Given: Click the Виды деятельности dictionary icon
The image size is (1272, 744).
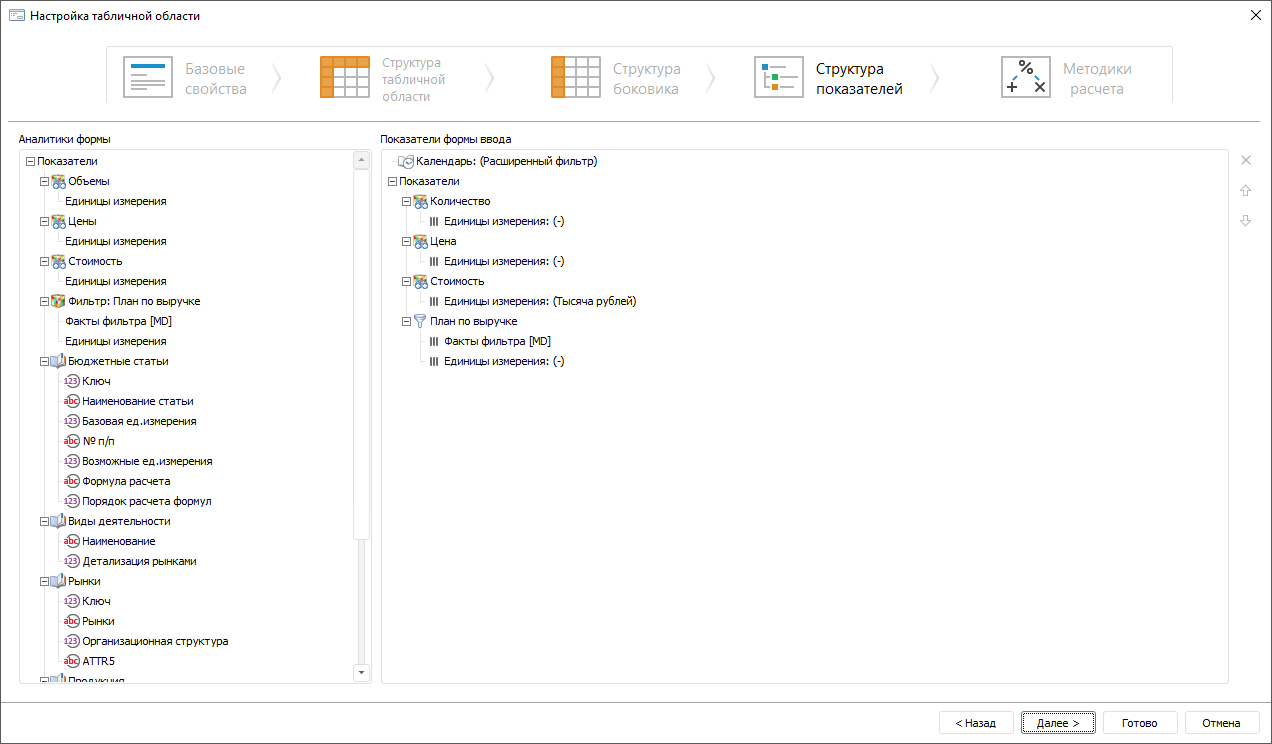Looking at the screenshot, I should pos(58,521).
